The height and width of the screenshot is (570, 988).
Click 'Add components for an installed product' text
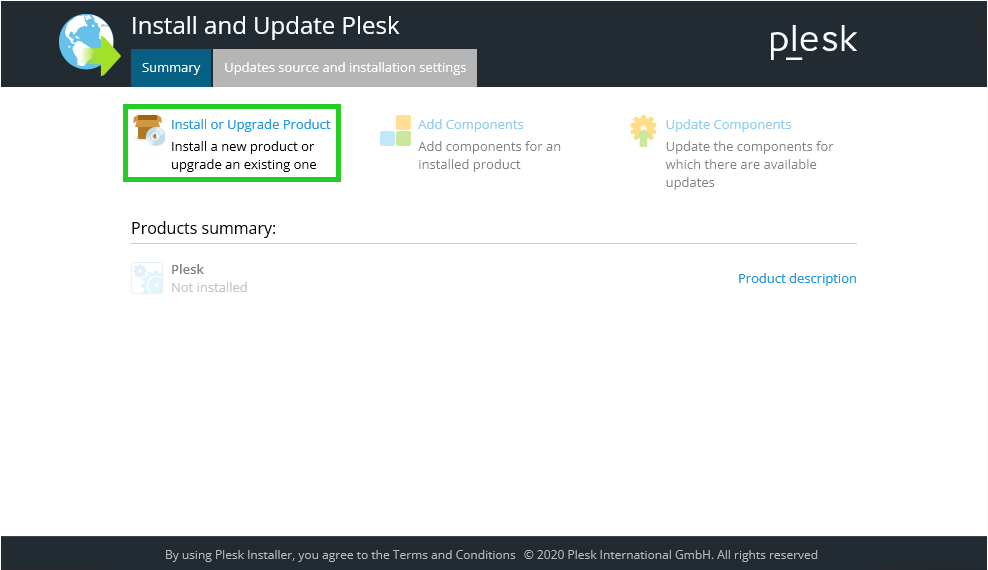[489, 156]
